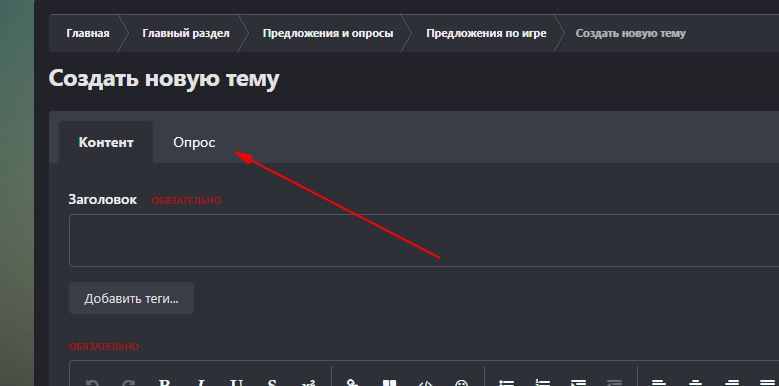Open the Предложения и опросы breadcrumb
Image resolution: width=779 pixels, height=386 pixels.
(328, 33)
